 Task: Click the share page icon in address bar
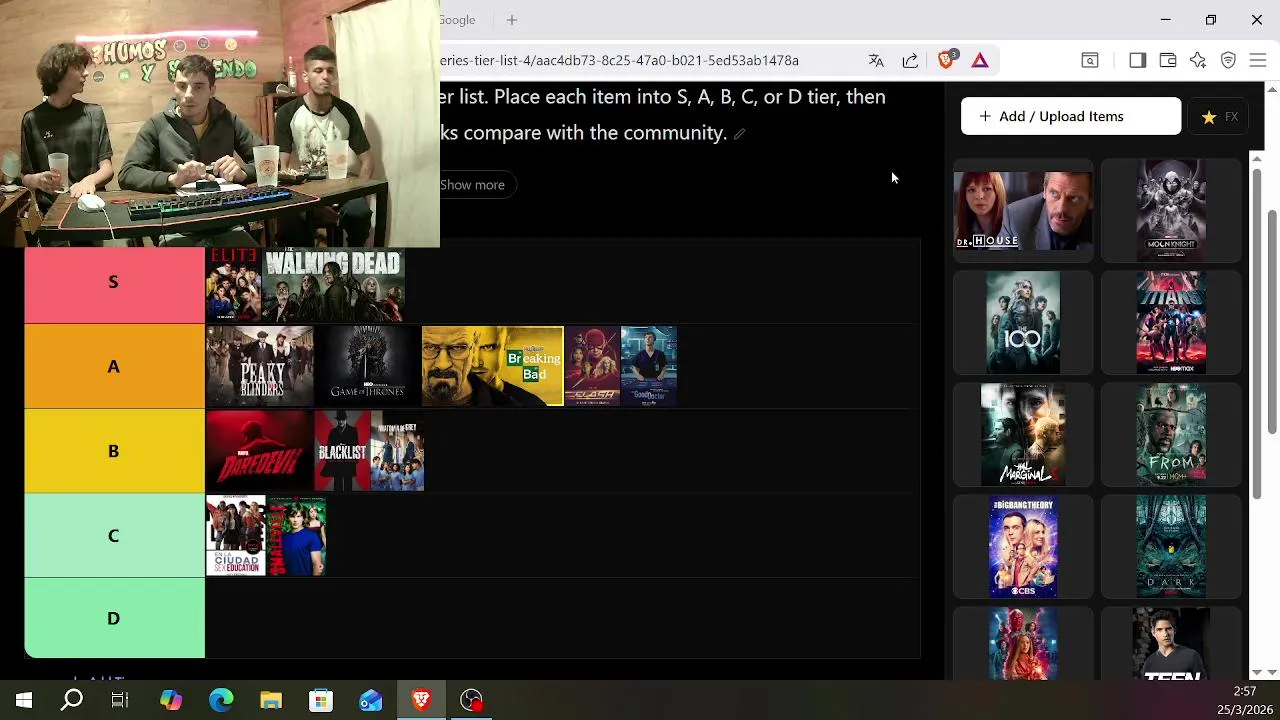point(910,60)
